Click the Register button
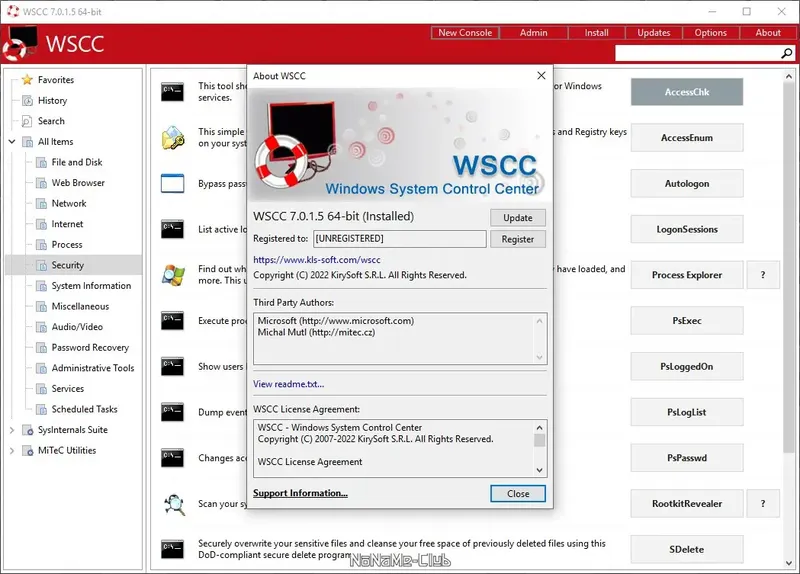 point(518,239)
